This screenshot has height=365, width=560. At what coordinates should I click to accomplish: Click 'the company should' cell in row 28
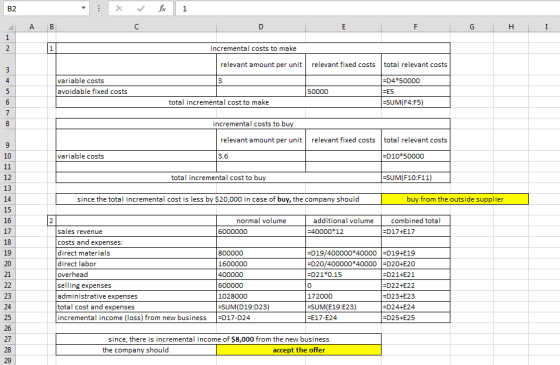click(136, 350)
